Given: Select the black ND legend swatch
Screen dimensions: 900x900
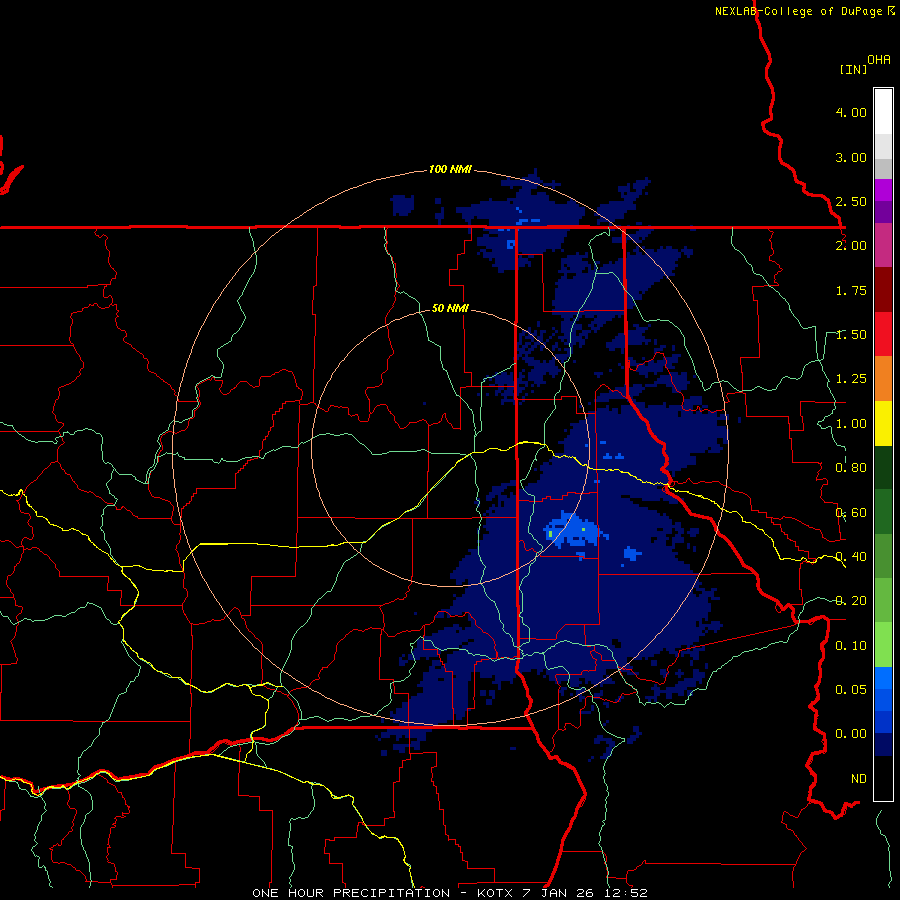Looking at the screenshot, I should tap(883, 778).
